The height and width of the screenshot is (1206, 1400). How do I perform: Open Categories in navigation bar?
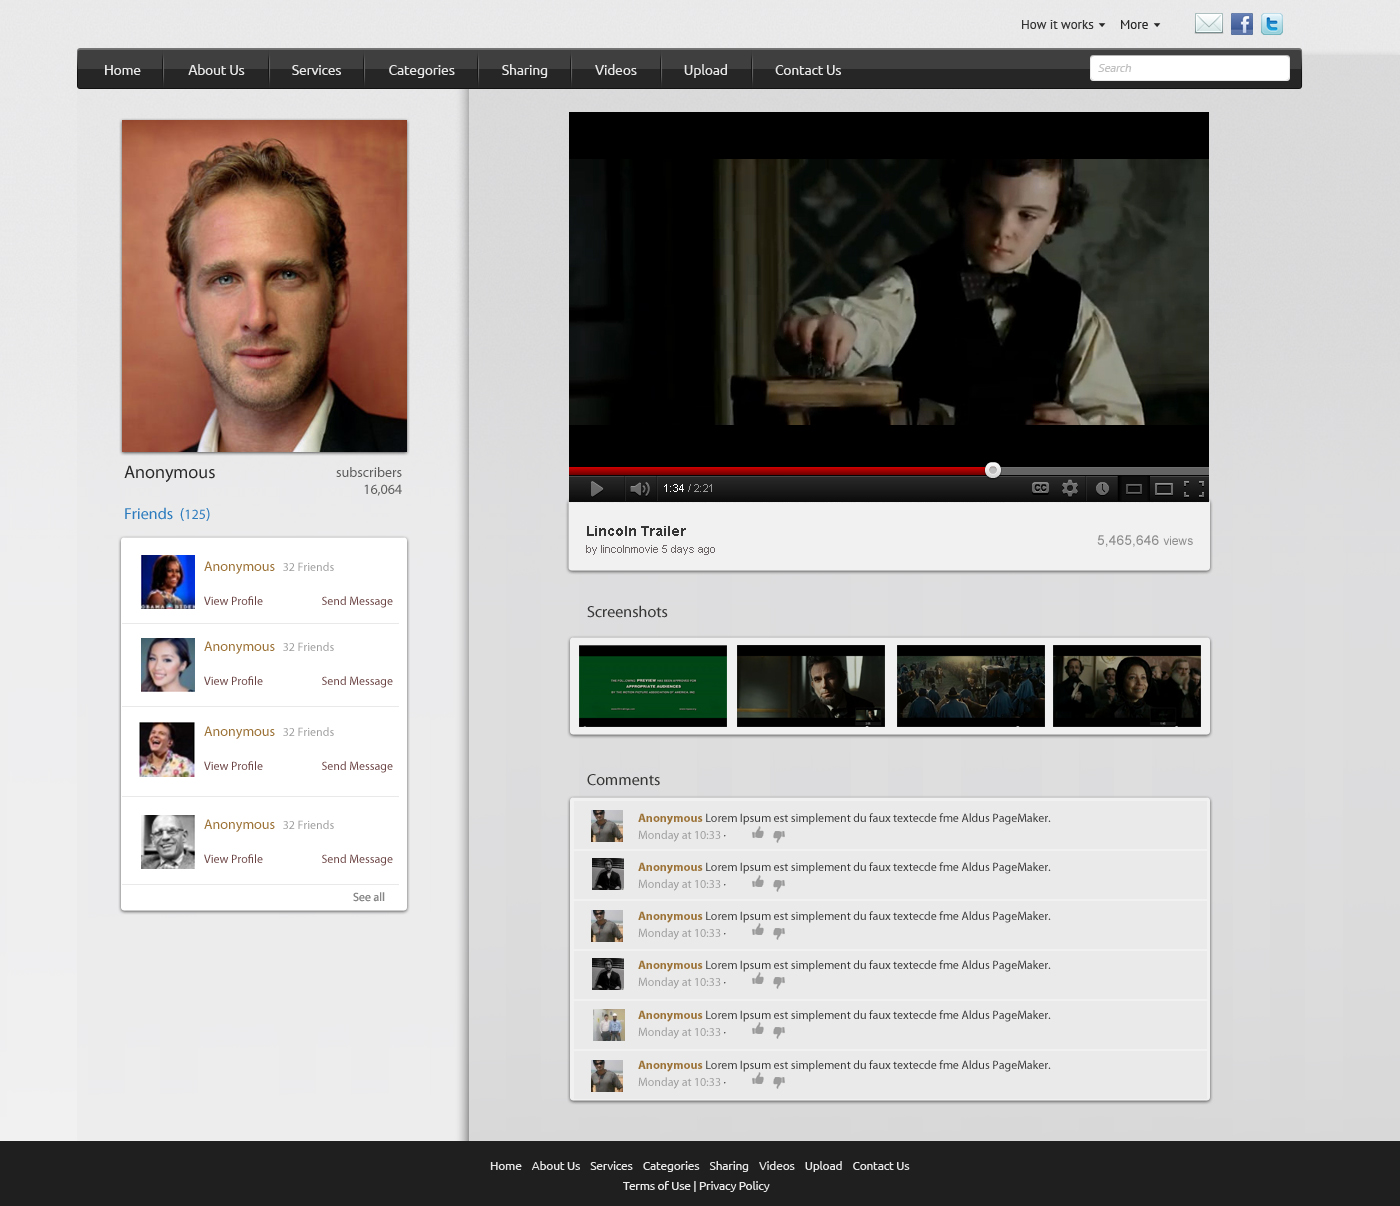(421, 70)
